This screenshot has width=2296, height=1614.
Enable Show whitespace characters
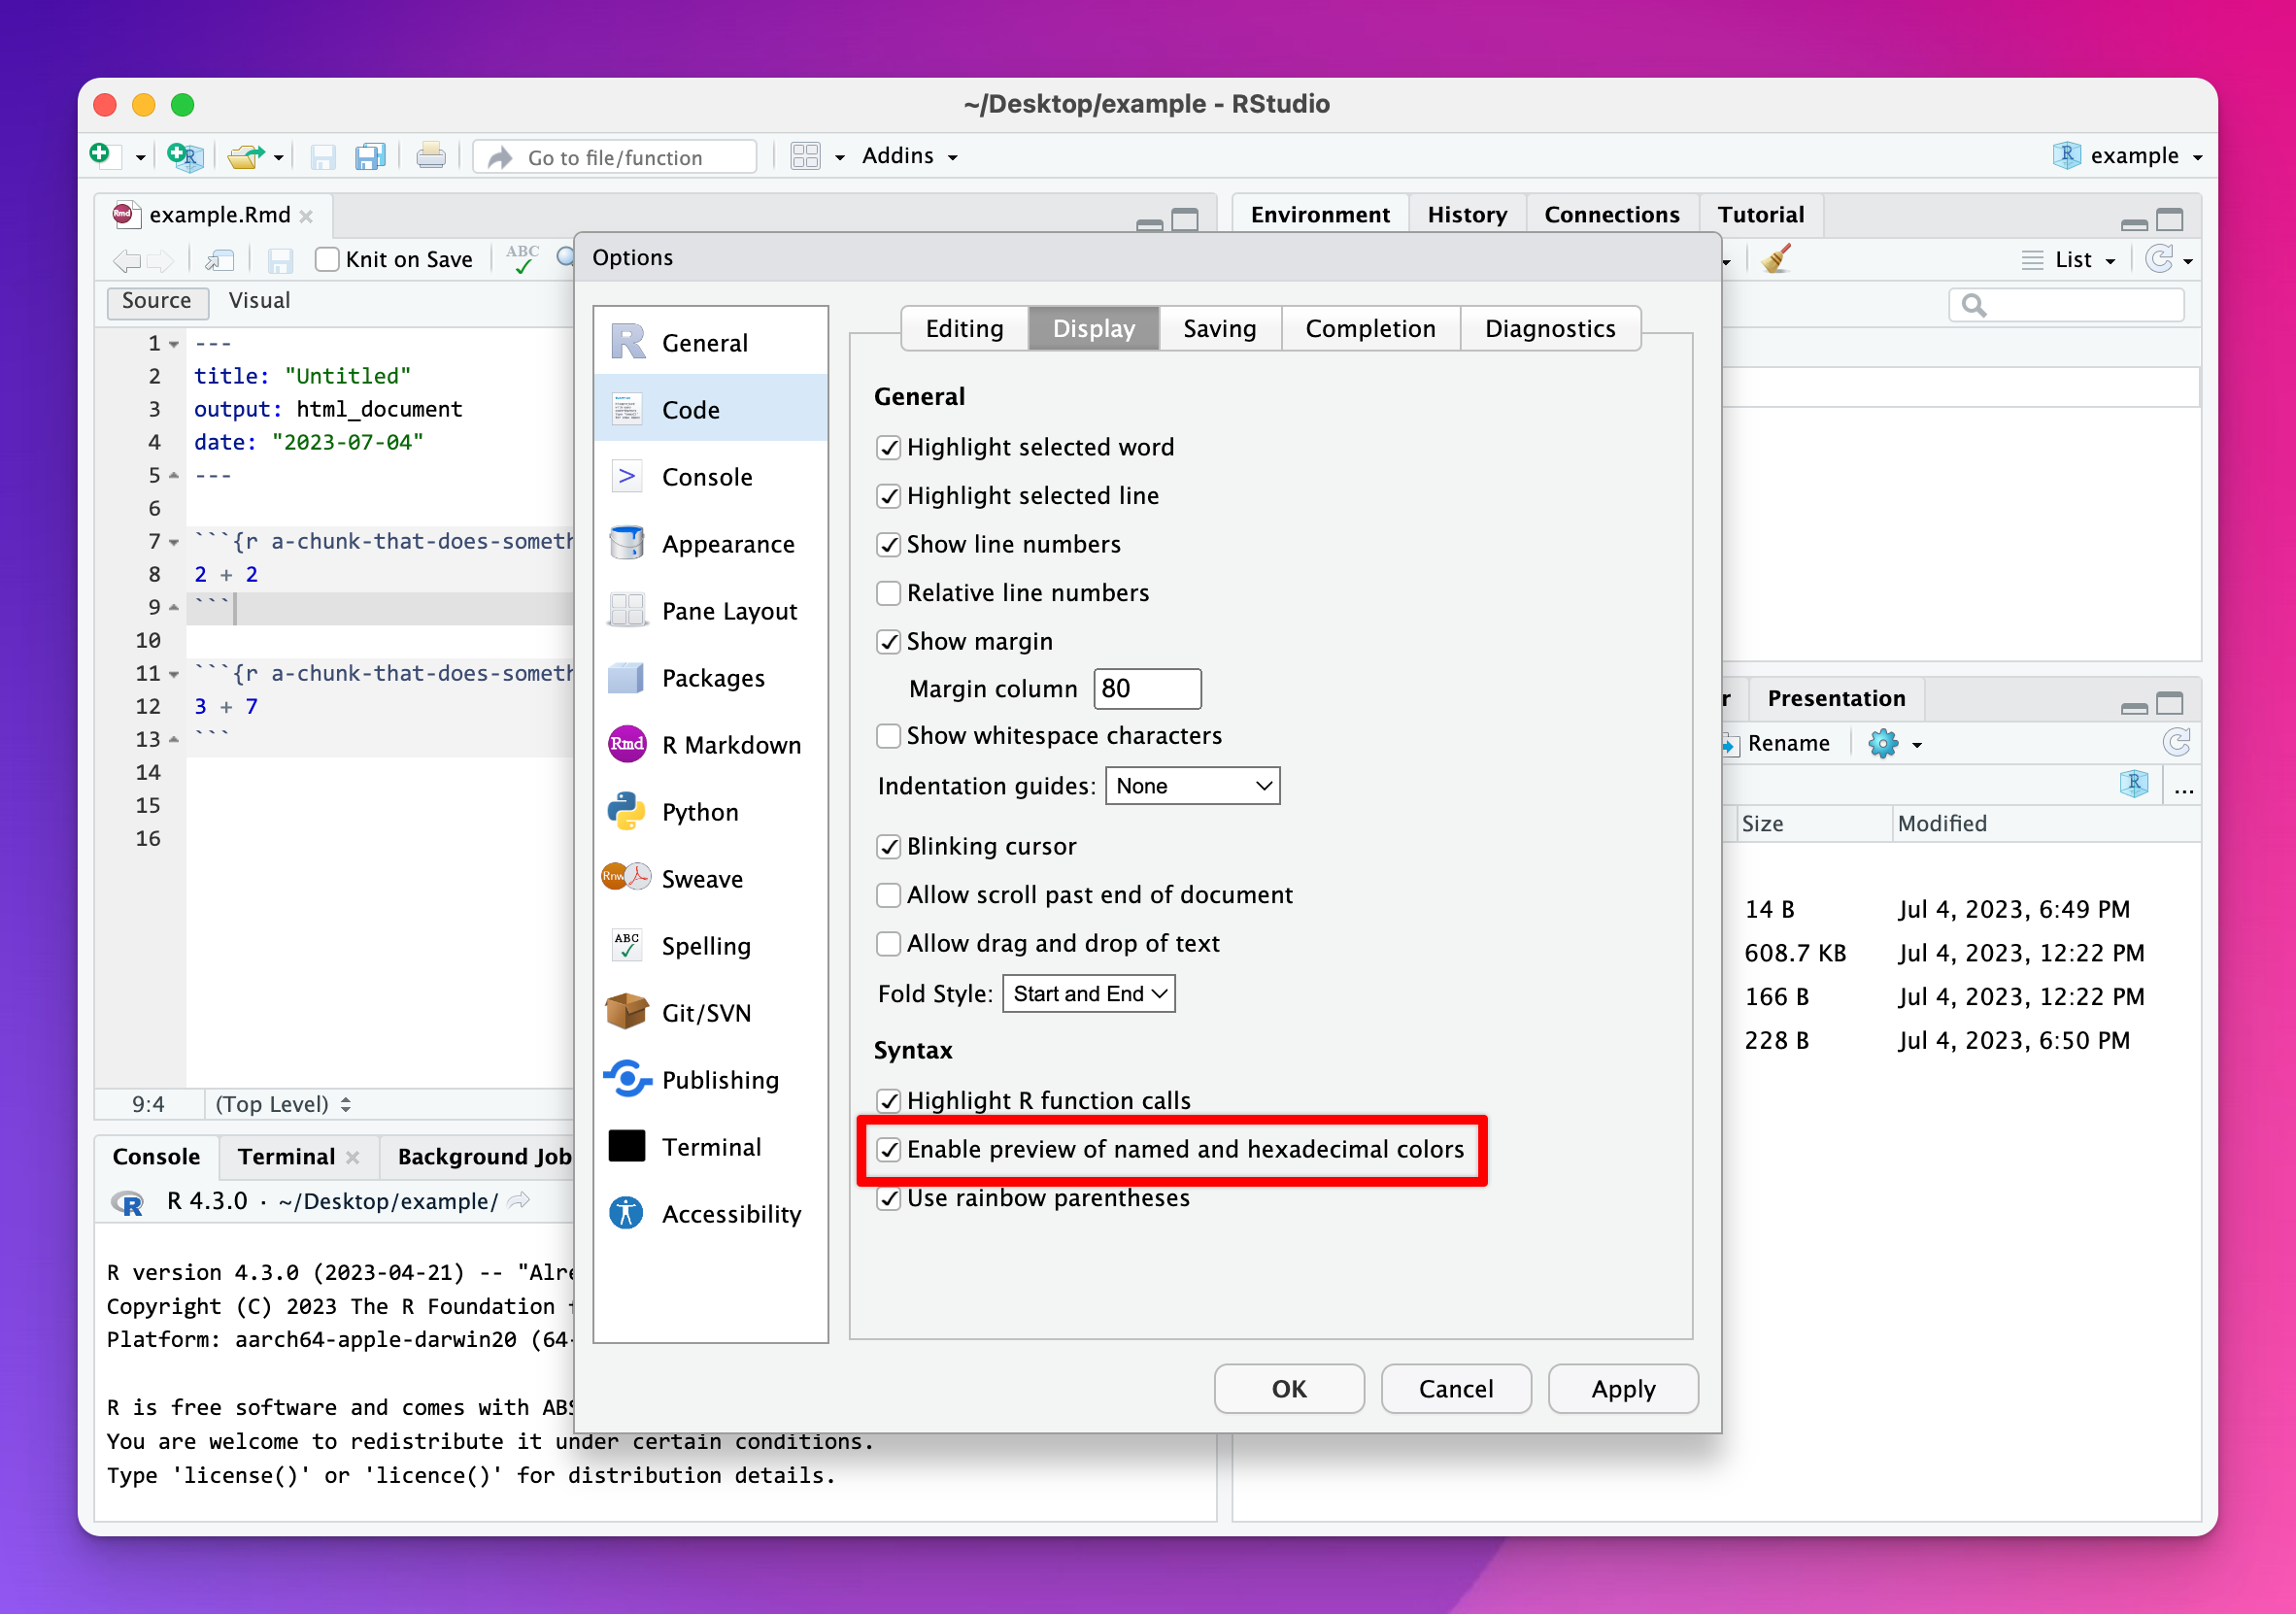(888, 736)
